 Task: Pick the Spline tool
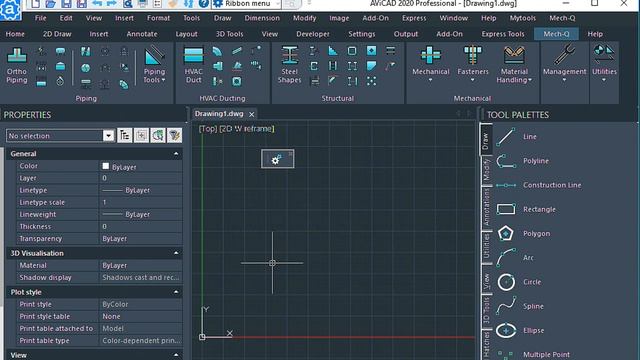tap(520, 306)
